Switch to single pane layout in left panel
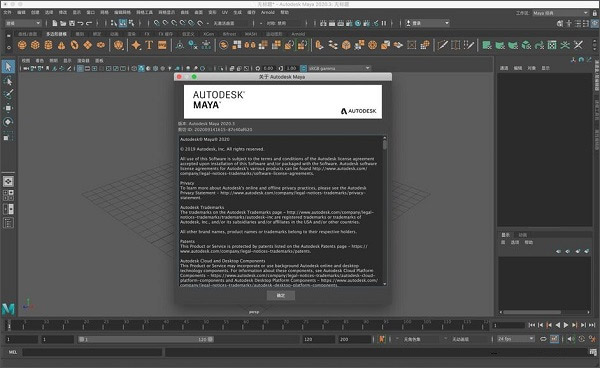This screenshot has width=600, height=368. point(8,181)
